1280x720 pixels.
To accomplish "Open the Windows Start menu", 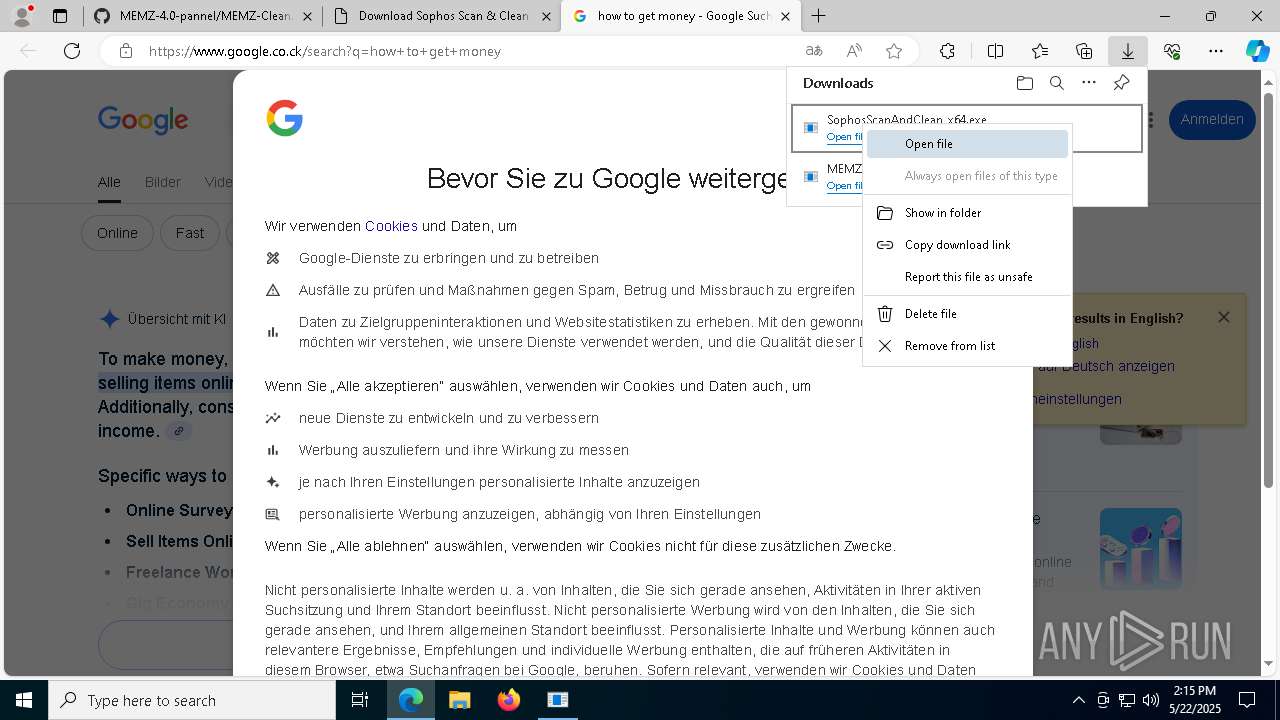I will point(23,700).
